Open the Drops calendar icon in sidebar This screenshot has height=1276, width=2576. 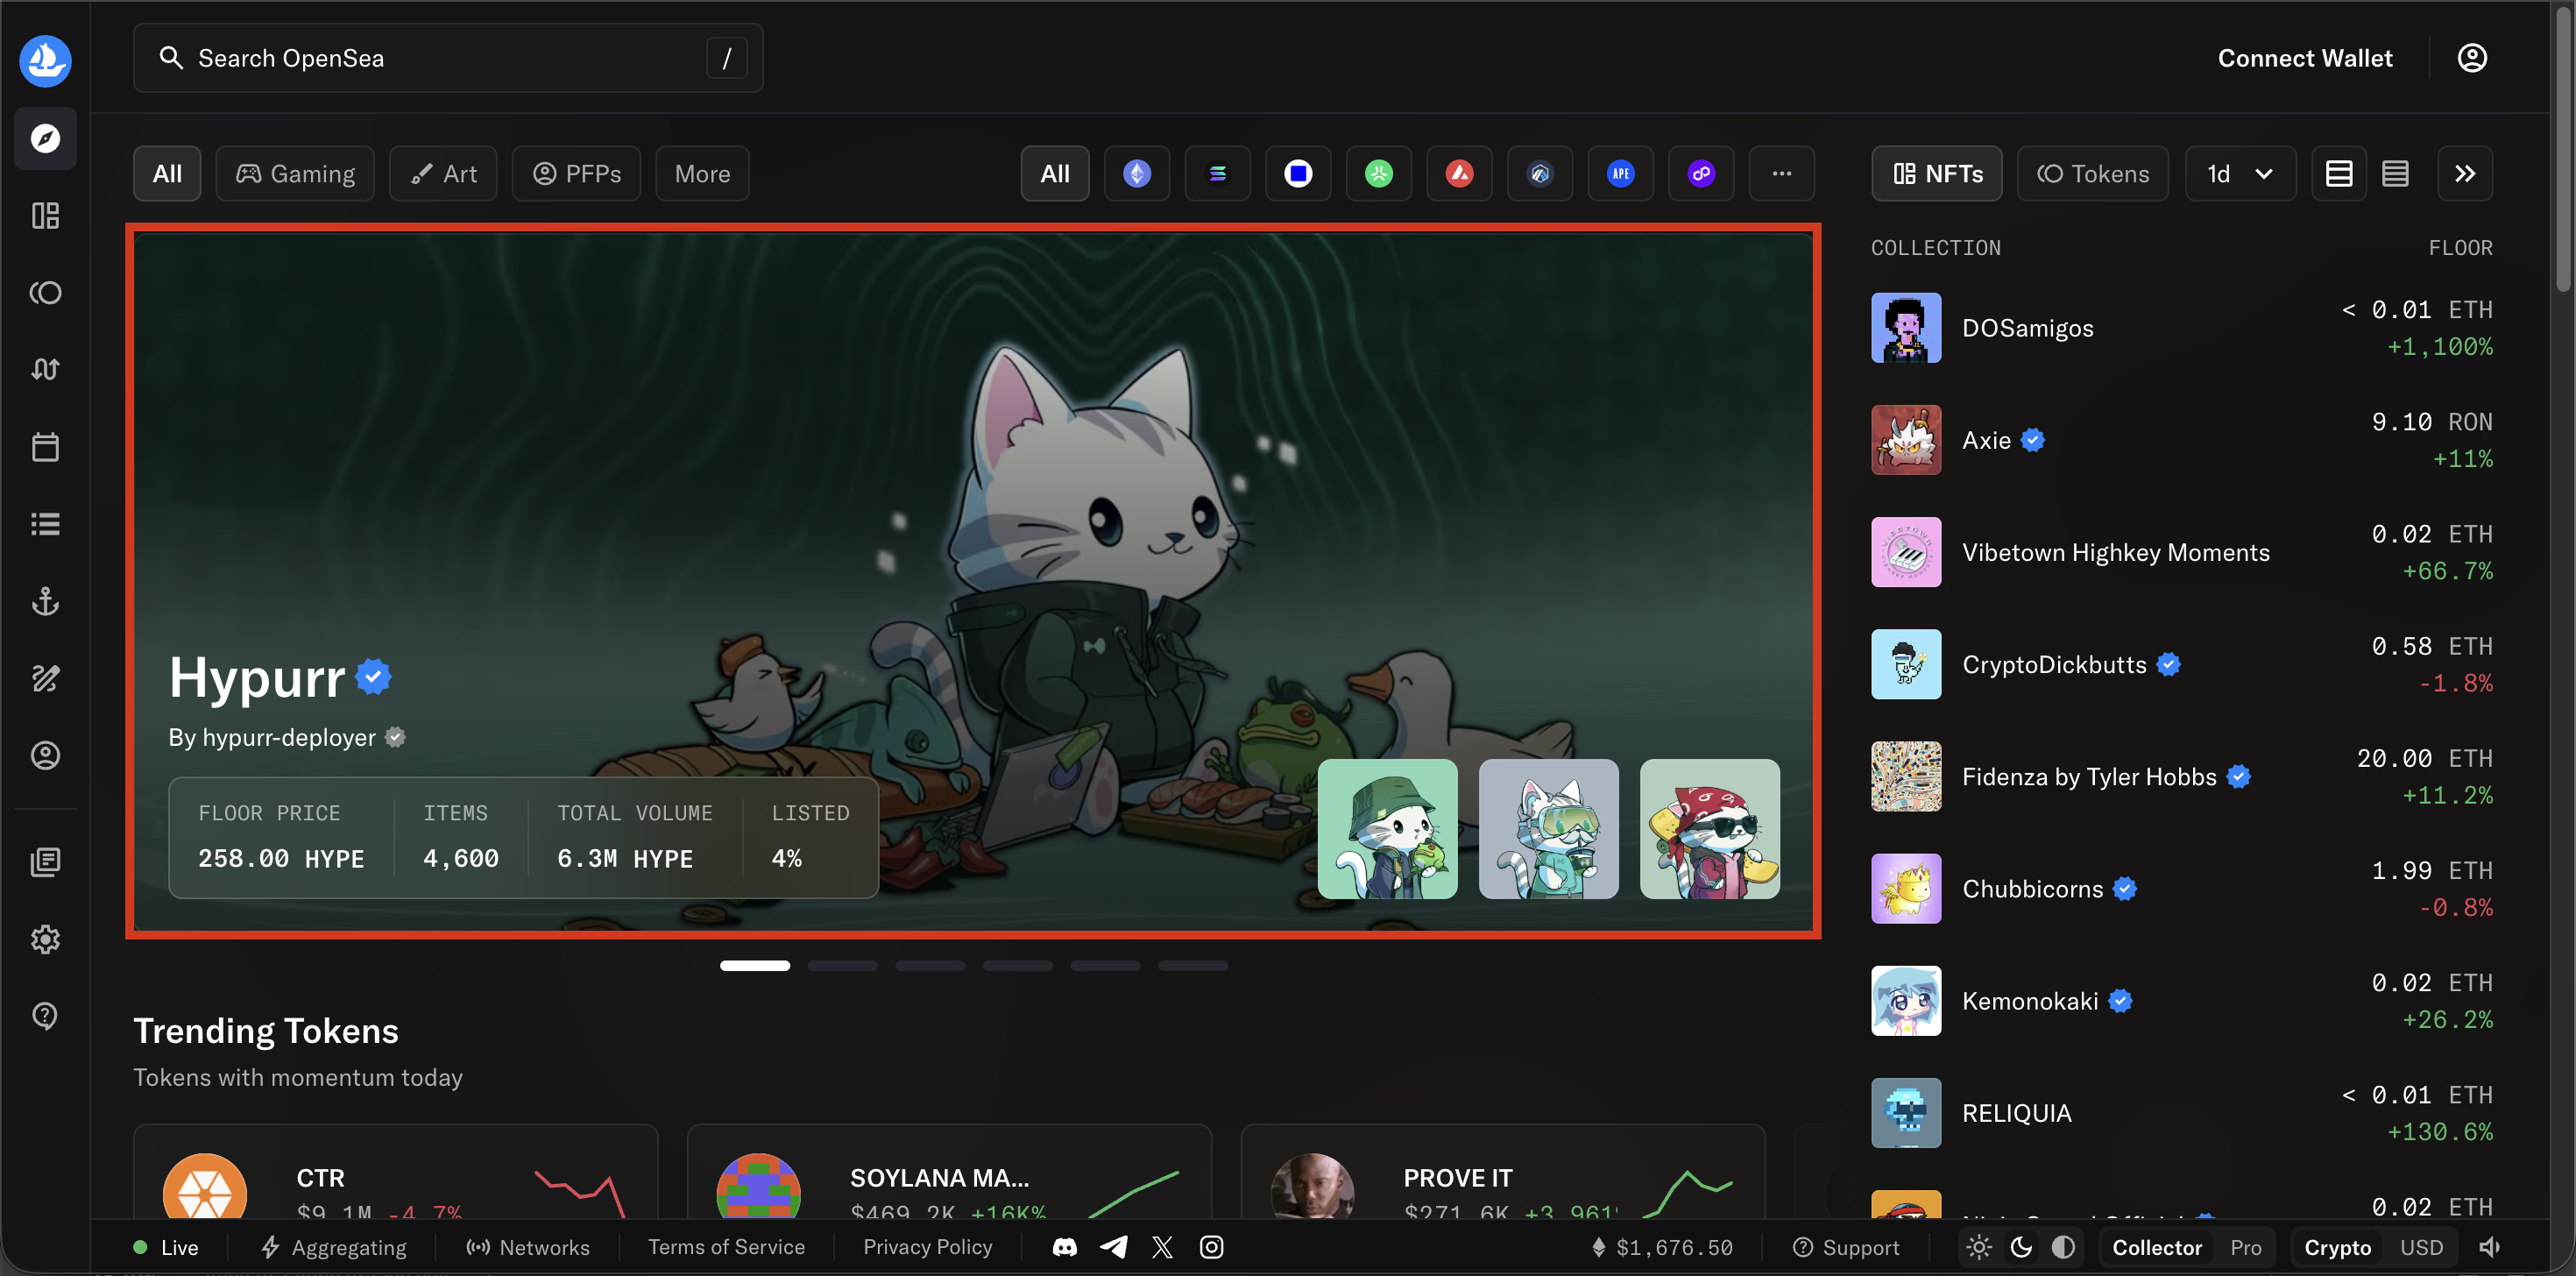click(45, 446)
